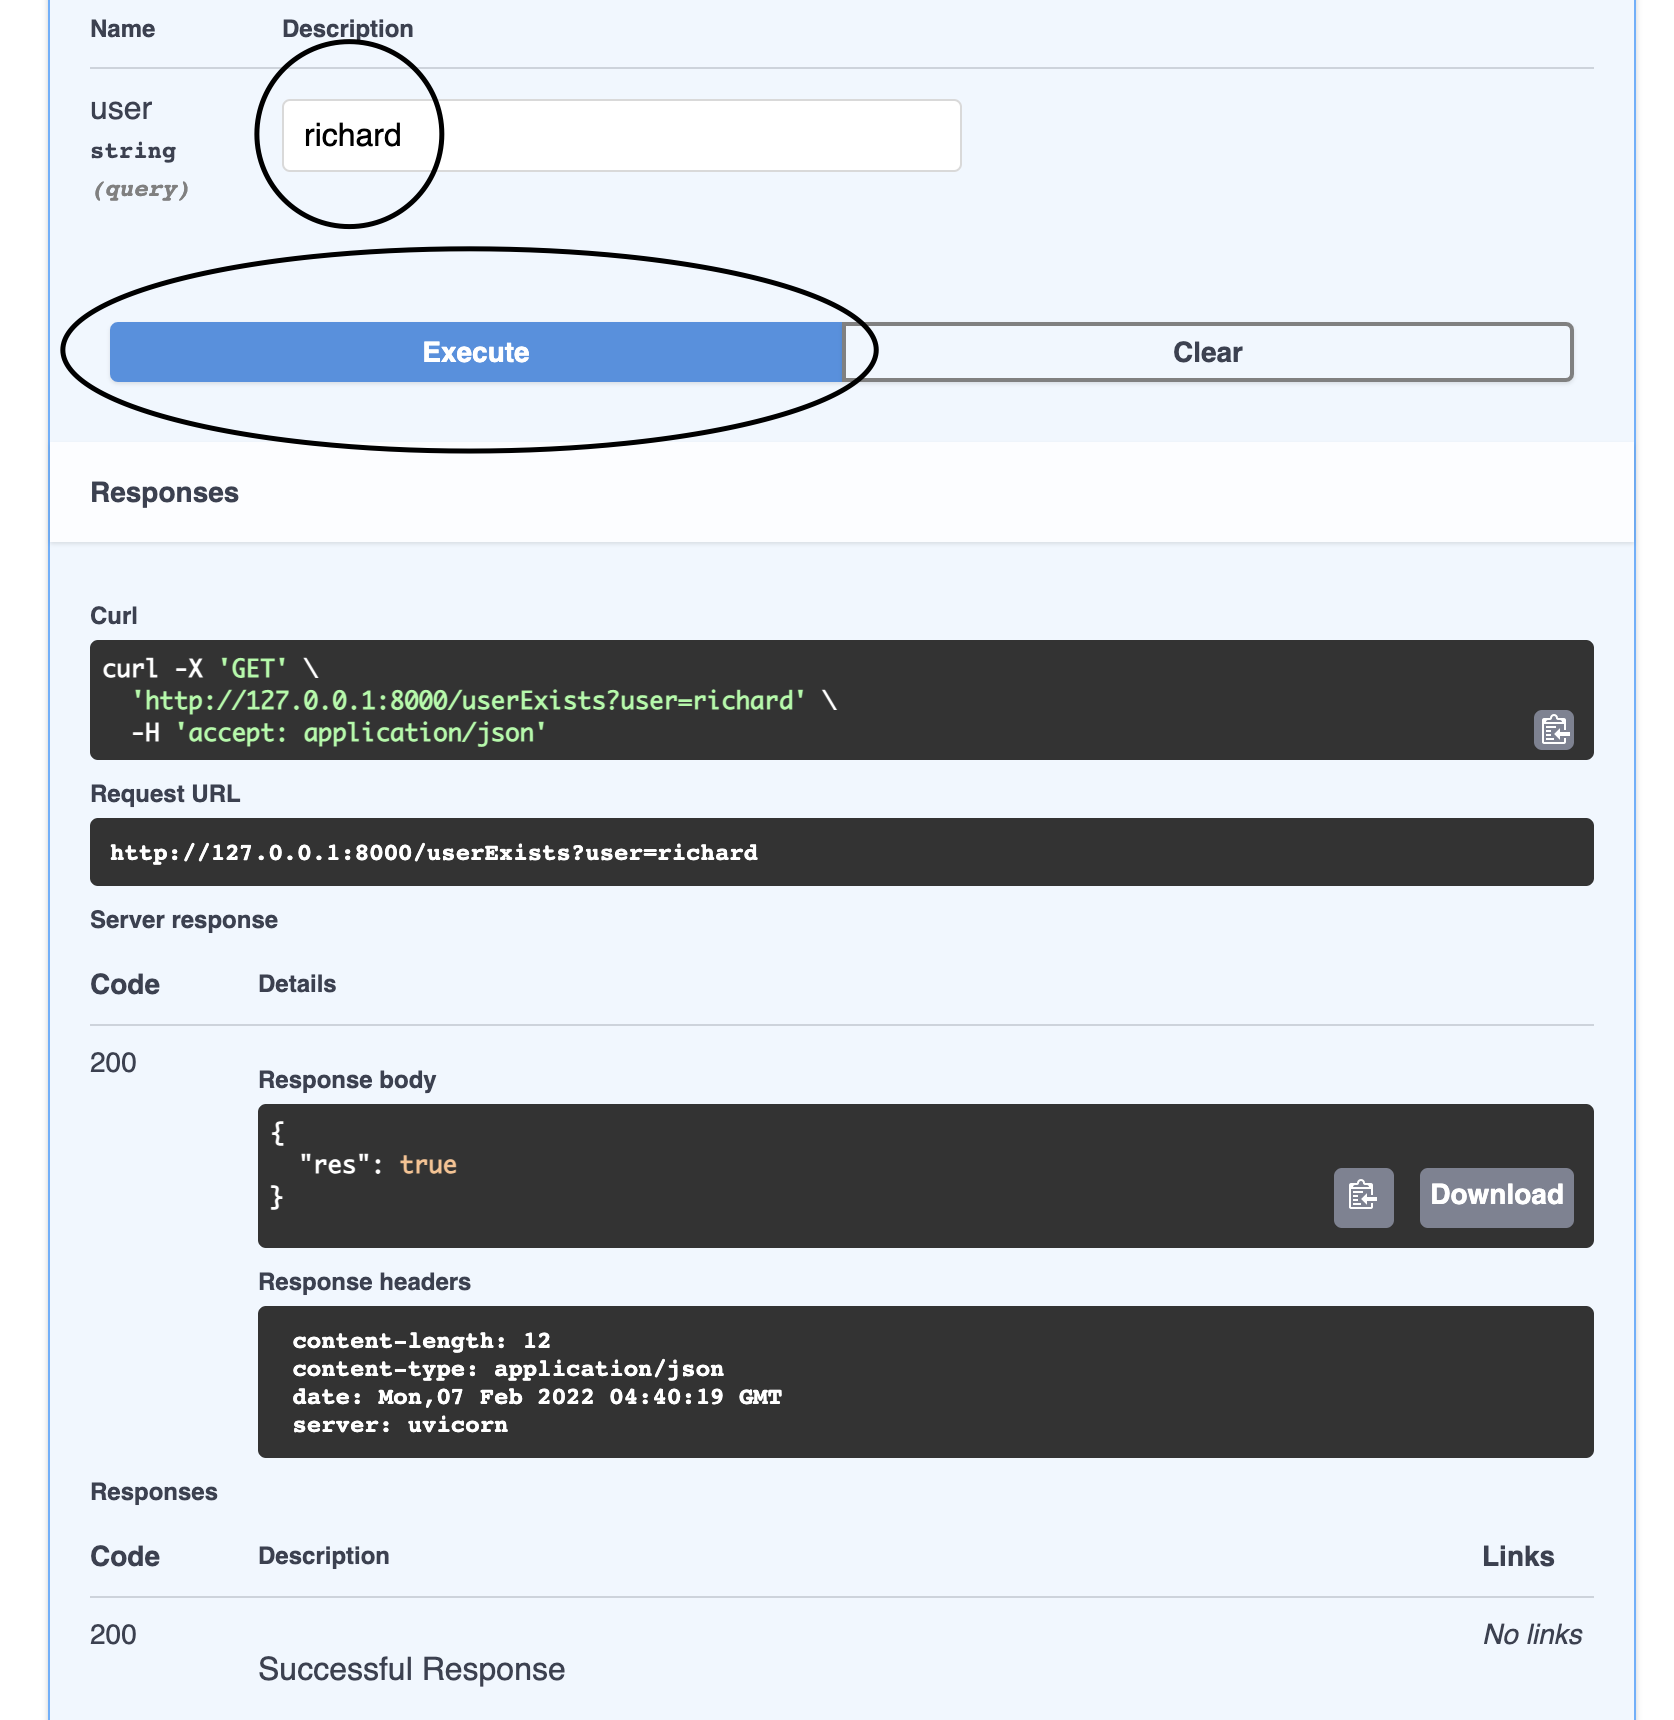Image resolution: width=1674 pixels, height=1720 pixels.
Task: Click the Response body label
Action: point(347,1080)
